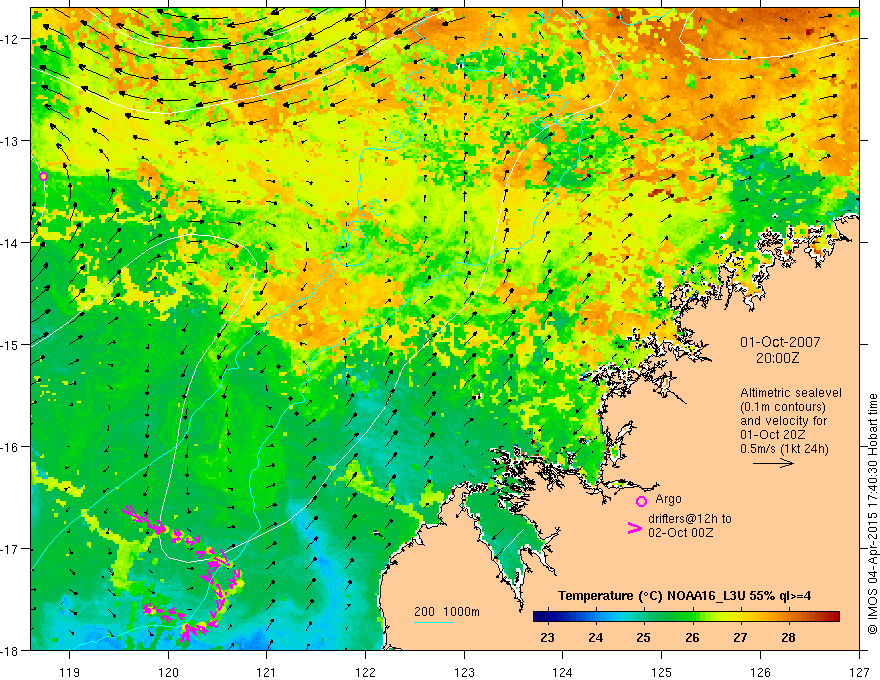The height and width of the screenshot is (680, 880).
Task: Select the '20:00Z' time label
Action: [x=780, y=358]
